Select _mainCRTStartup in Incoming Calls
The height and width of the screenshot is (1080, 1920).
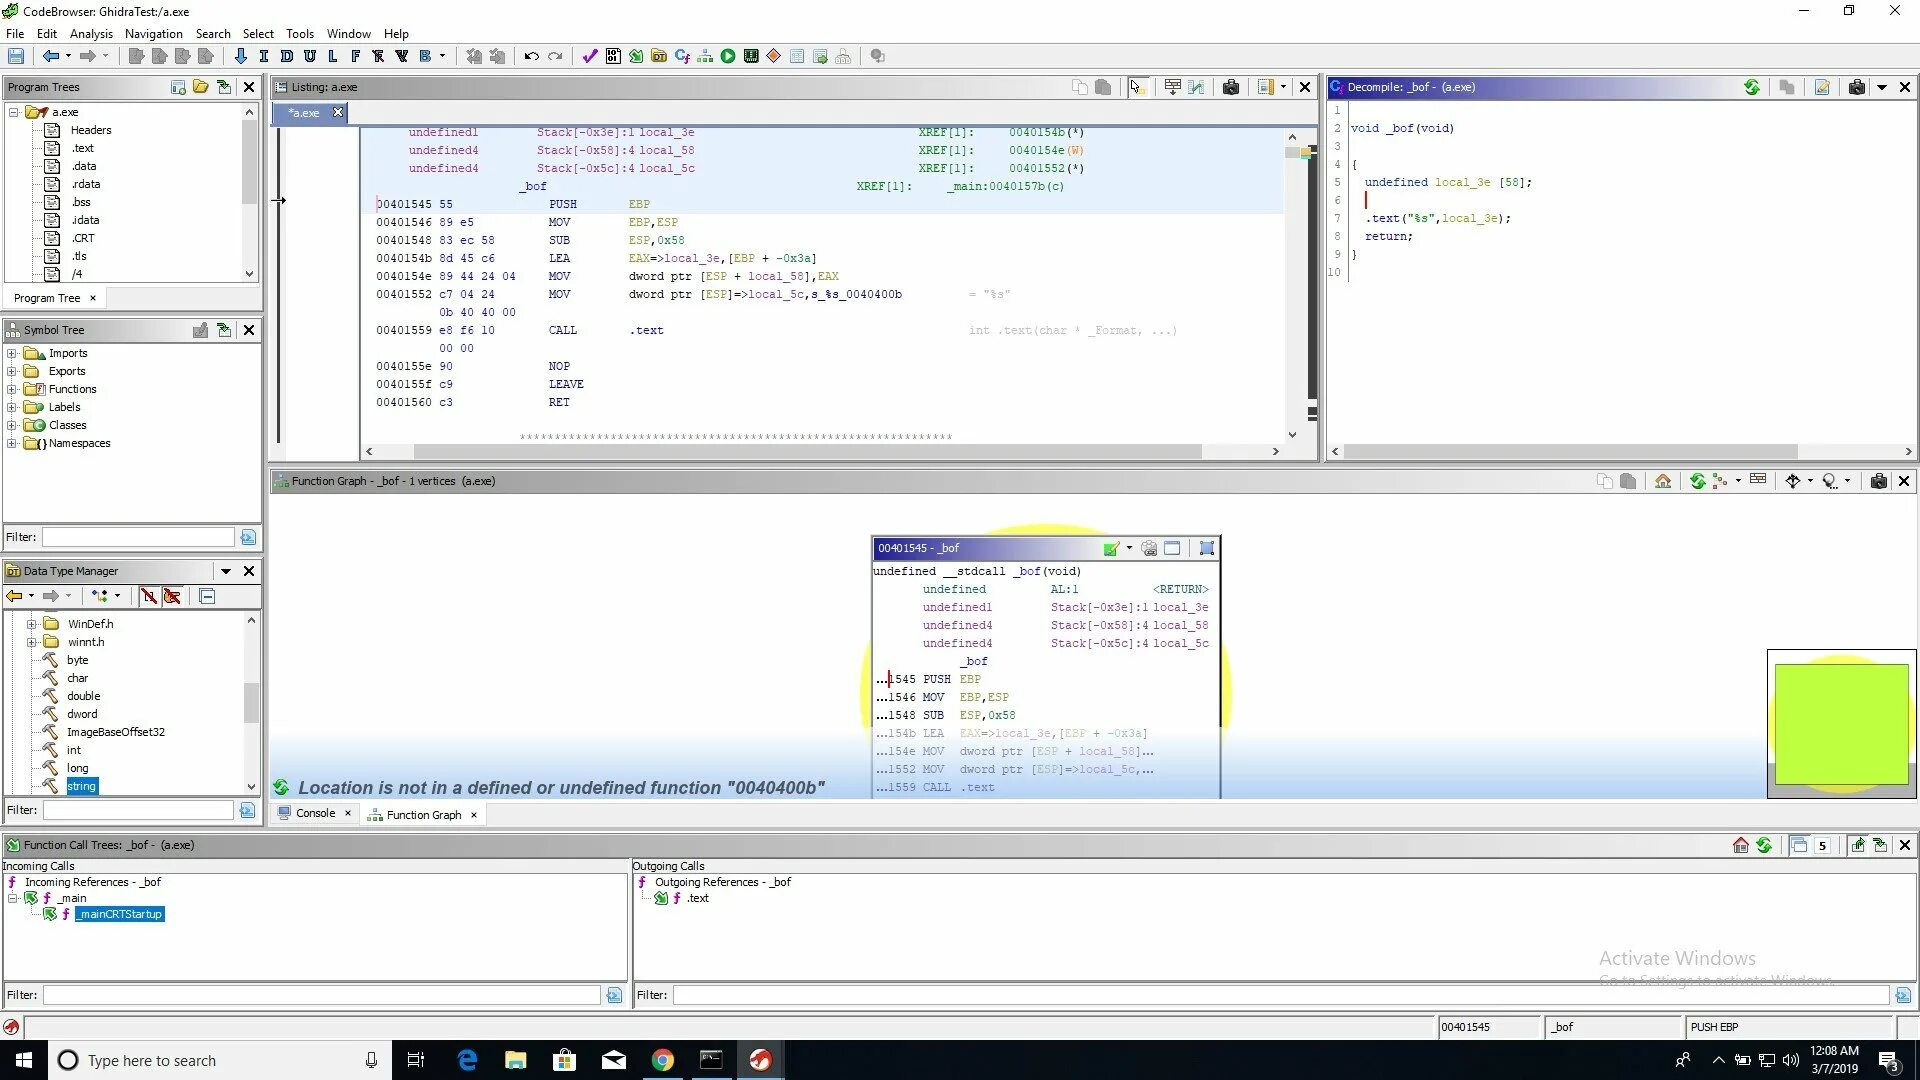pyautogui.click(x=120, y=914)
